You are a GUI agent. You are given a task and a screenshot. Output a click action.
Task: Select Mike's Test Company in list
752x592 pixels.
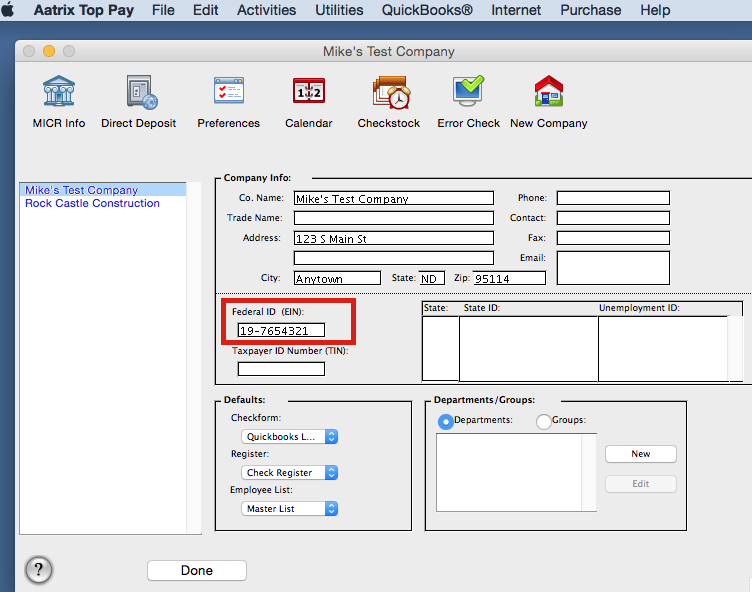point(103,190)
